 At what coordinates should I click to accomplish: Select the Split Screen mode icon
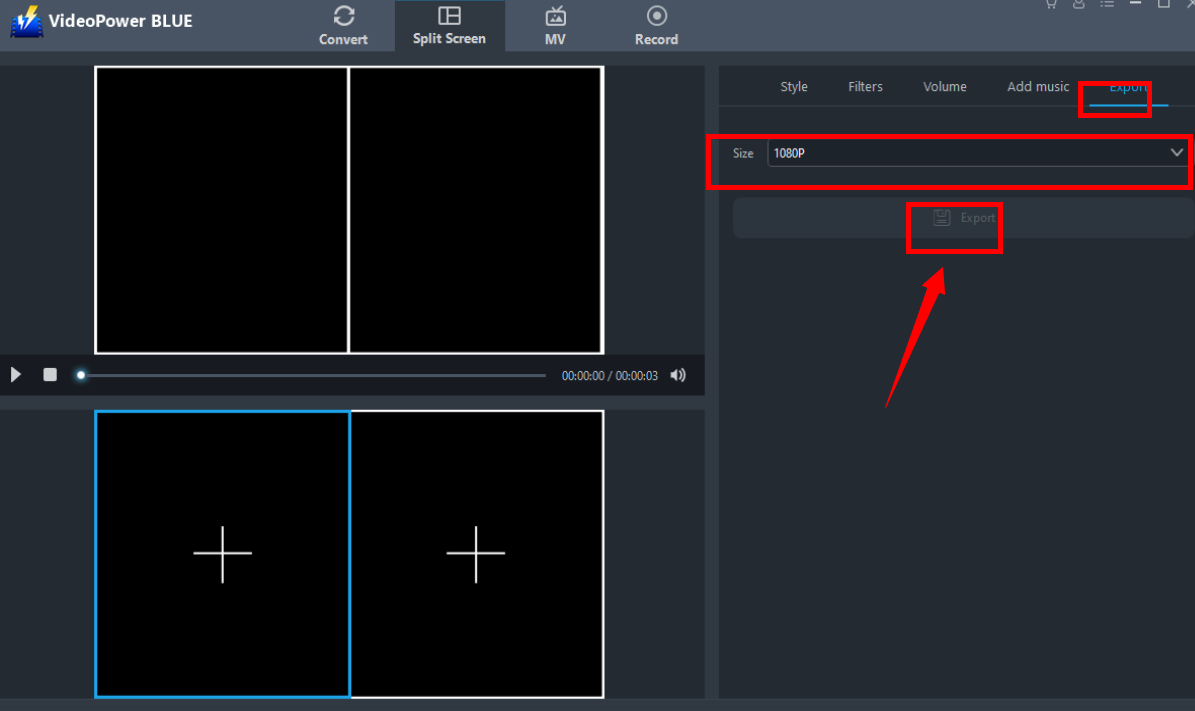click(x=449, y=17)
